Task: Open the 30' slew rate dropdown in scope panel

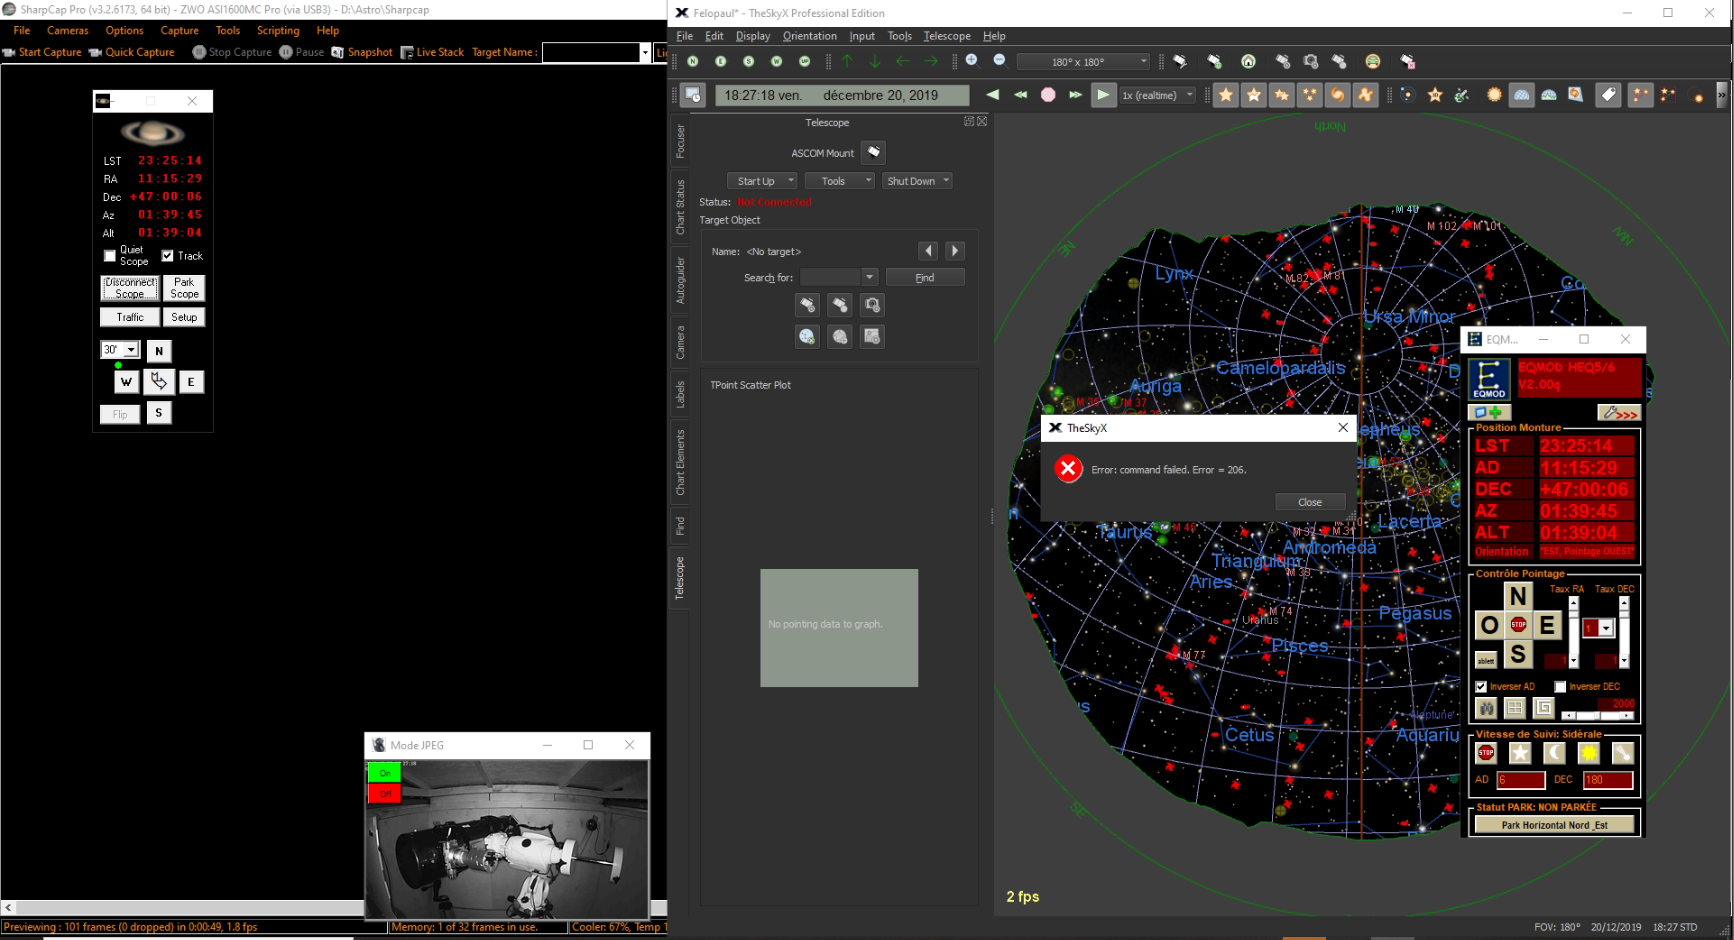Action: pos(120,350)
